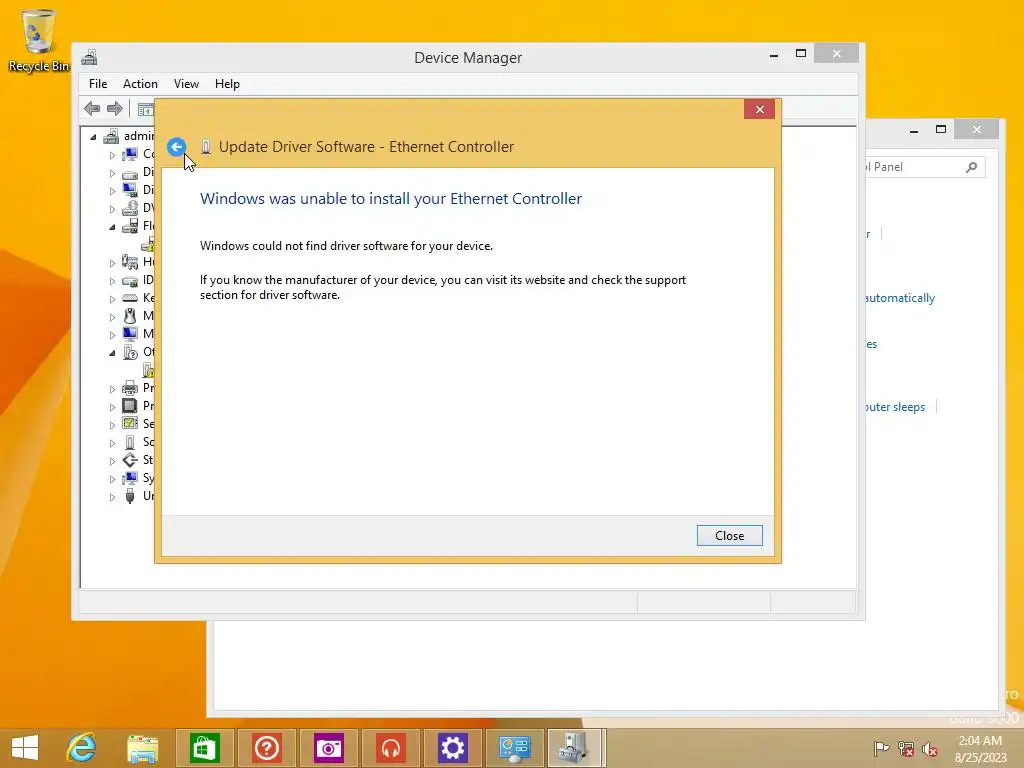1024x768 pixels.
Task: Close the Update Driver Software dialog with X
Action: coord(760,109)
